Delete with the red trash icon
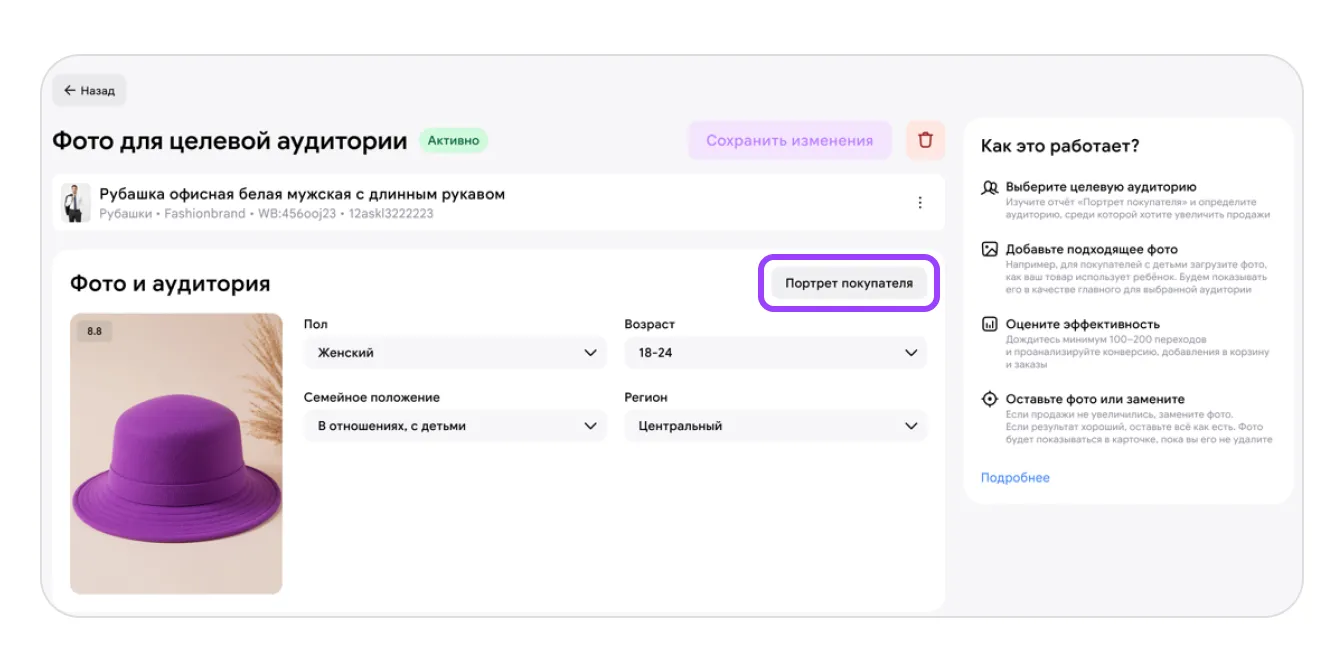The image size is (1344, 672). [x=925, y=141]
